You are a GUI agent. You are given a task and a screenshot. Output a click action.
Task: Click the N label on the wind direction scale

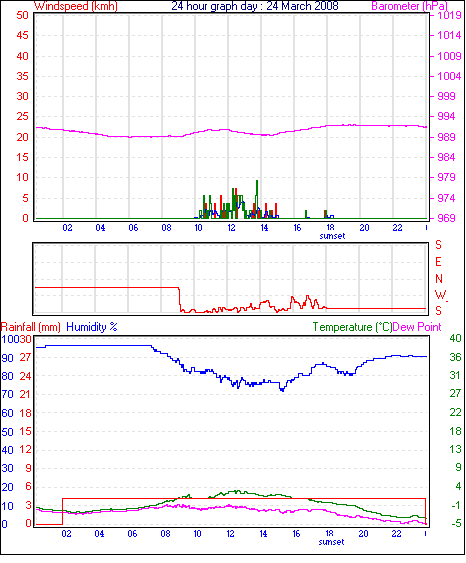click(x=439, y=279)
